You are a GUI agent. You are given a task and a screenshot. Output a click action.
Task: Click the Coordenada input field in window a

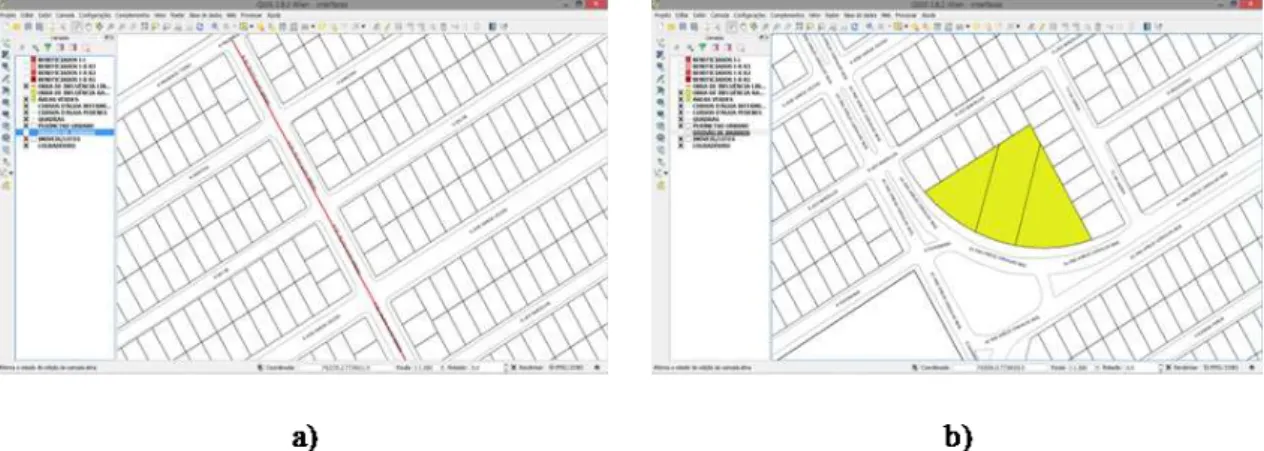tap(348, 368)
